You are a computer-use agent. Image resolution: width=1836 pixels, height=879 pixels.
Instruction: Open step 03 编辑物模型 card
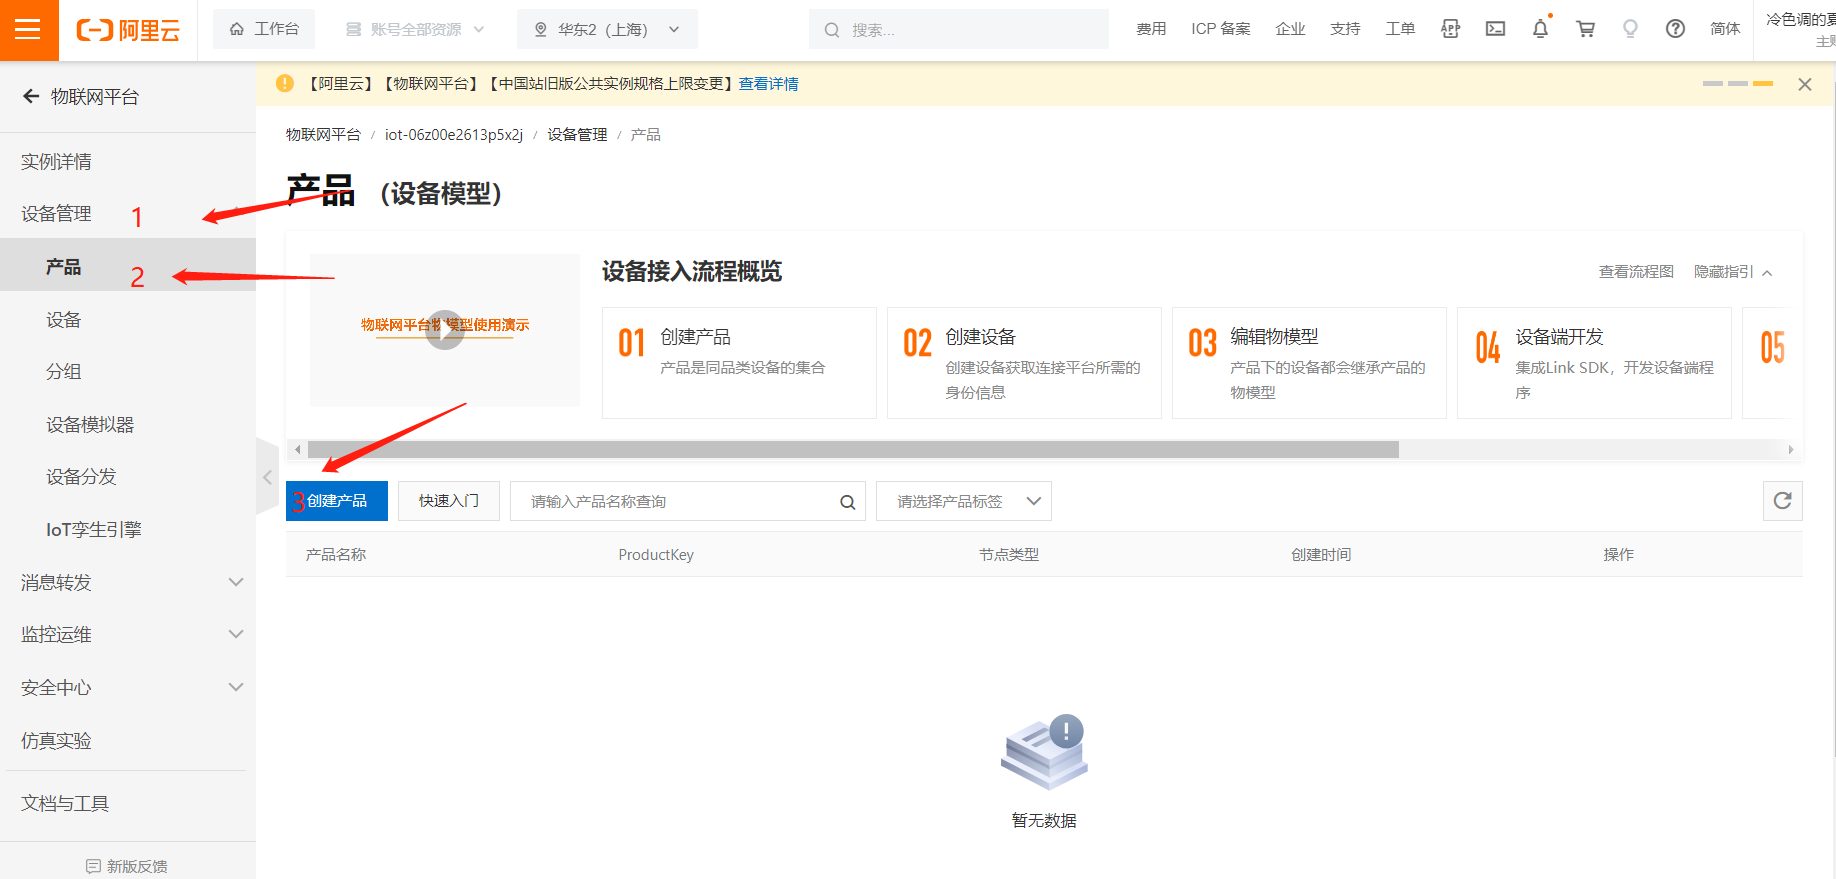click(1309, 362)
